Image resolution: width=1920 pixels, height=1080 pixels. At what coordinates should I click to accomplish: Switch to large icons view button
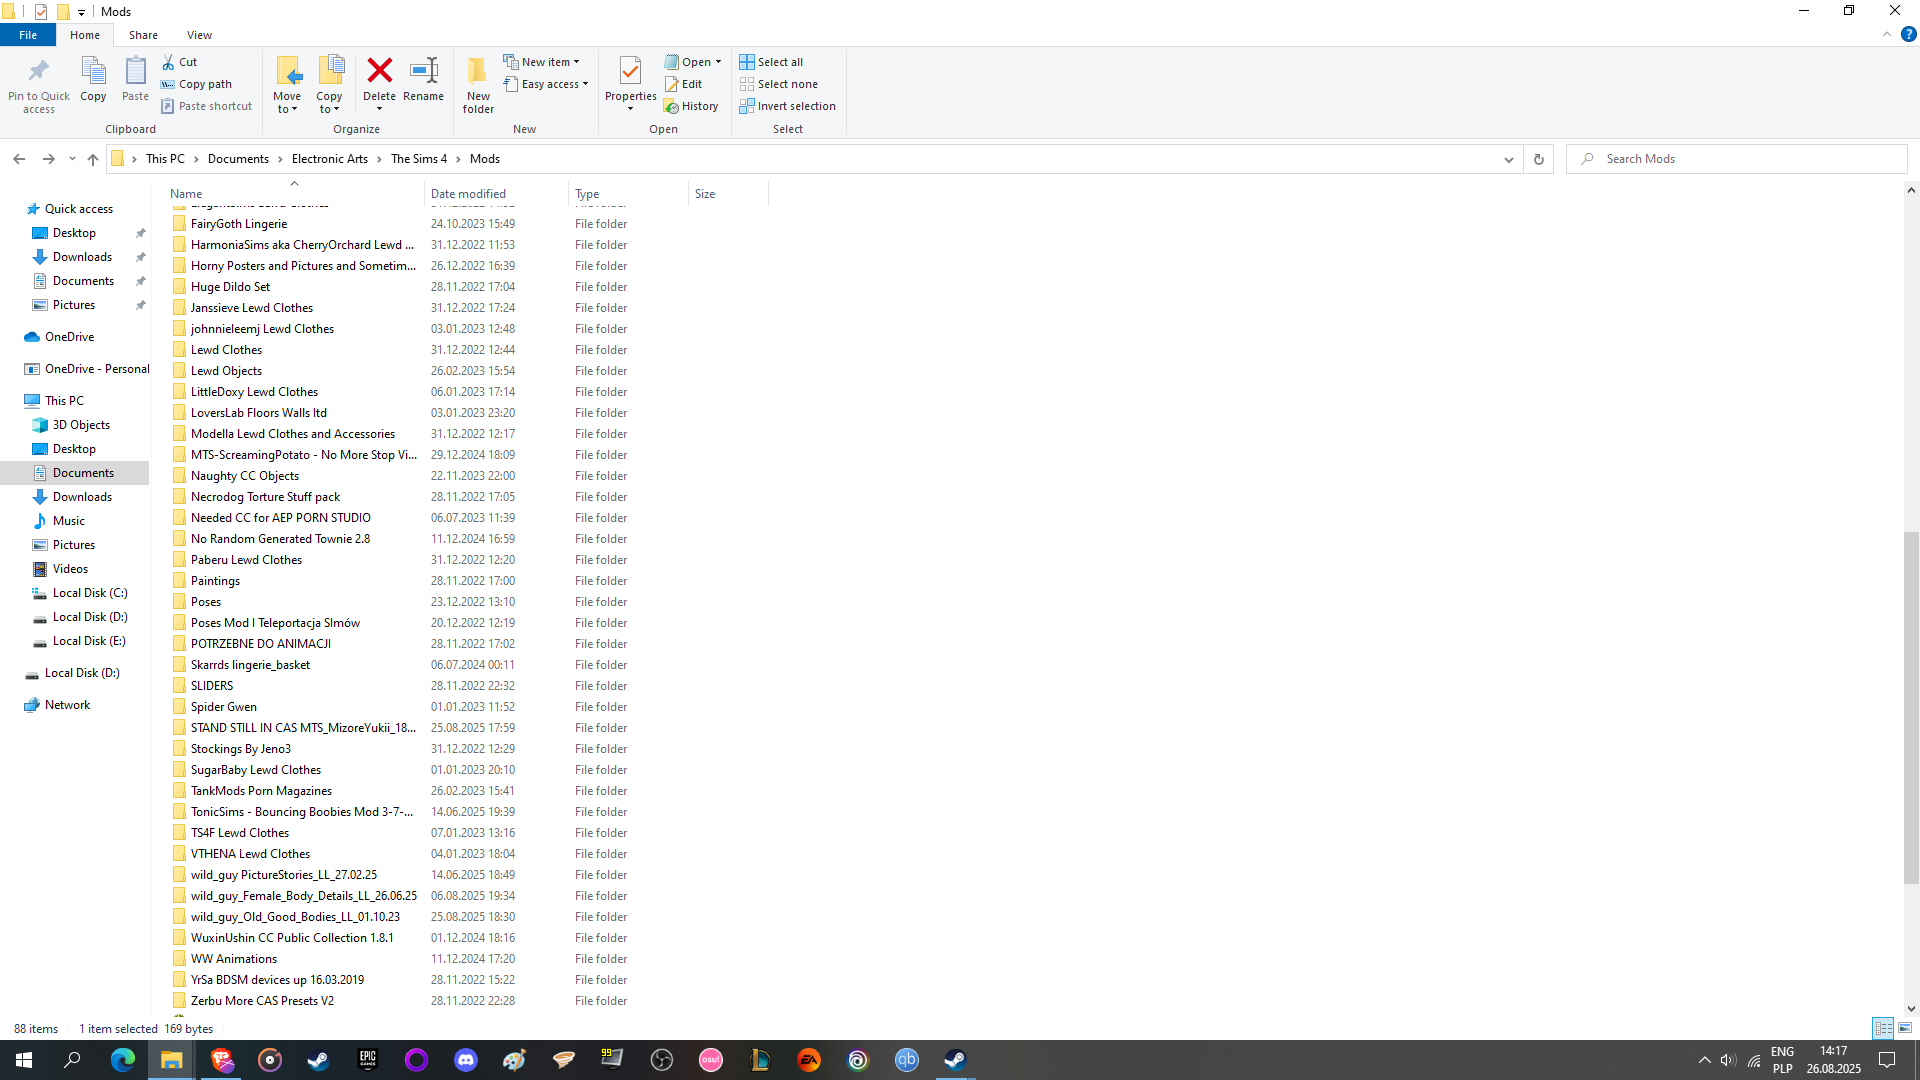(1905, 1028)
